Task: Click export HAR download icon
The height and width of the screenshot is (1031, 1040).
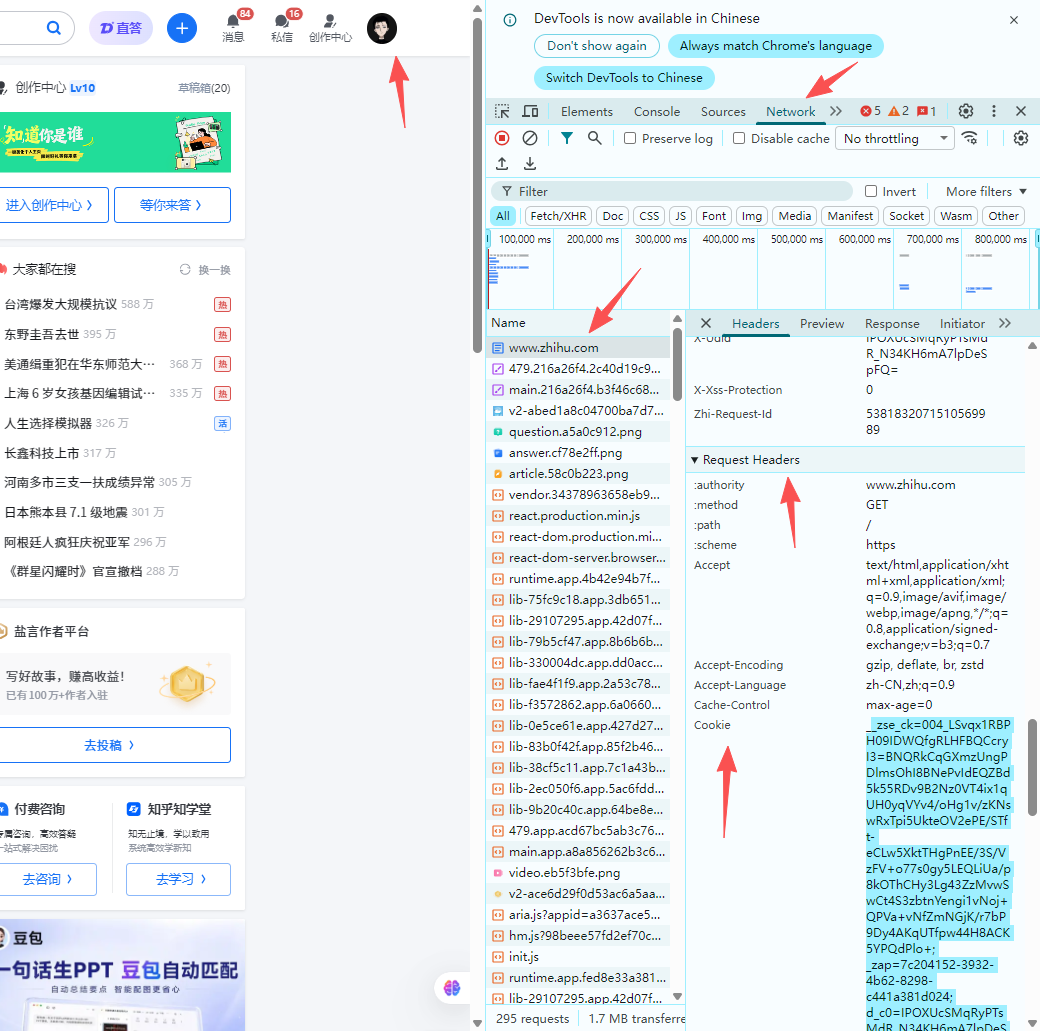Action: (x=530, y=163)
